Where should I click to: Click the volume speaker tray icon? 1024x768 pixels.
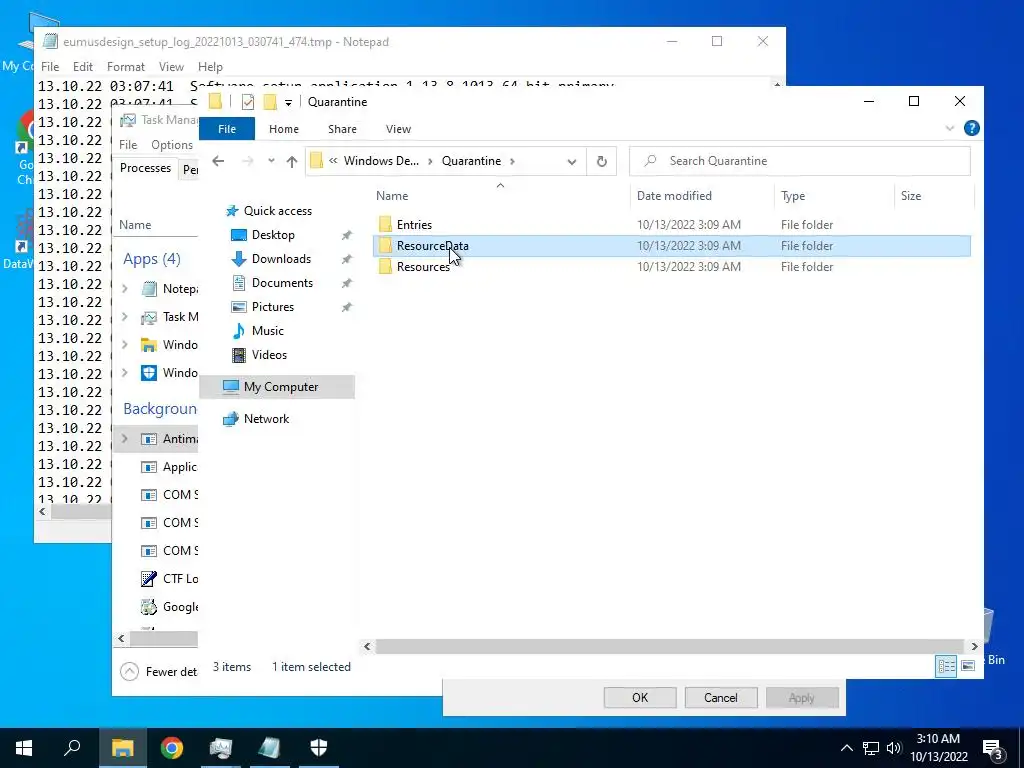click(x=894, y=748)
